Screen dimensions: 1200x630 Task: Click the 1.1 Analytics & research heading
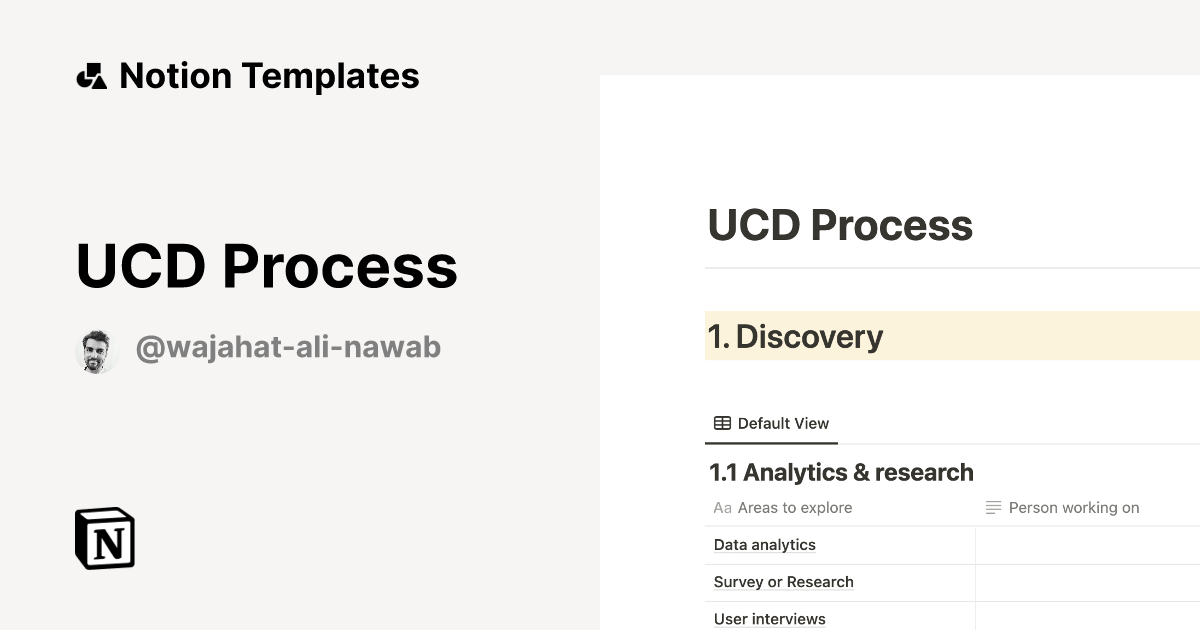[841, 472]
